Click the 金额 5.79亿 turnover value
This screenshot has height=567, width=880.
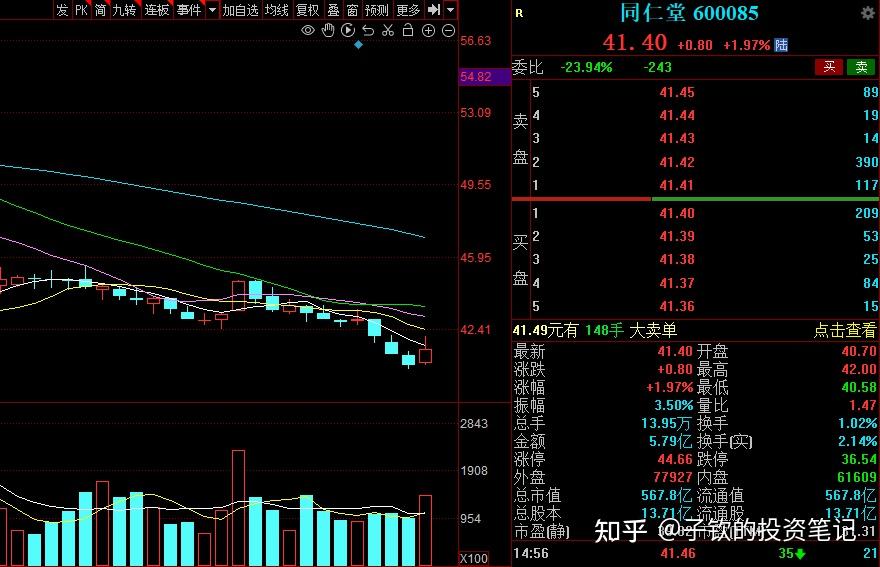671,441
